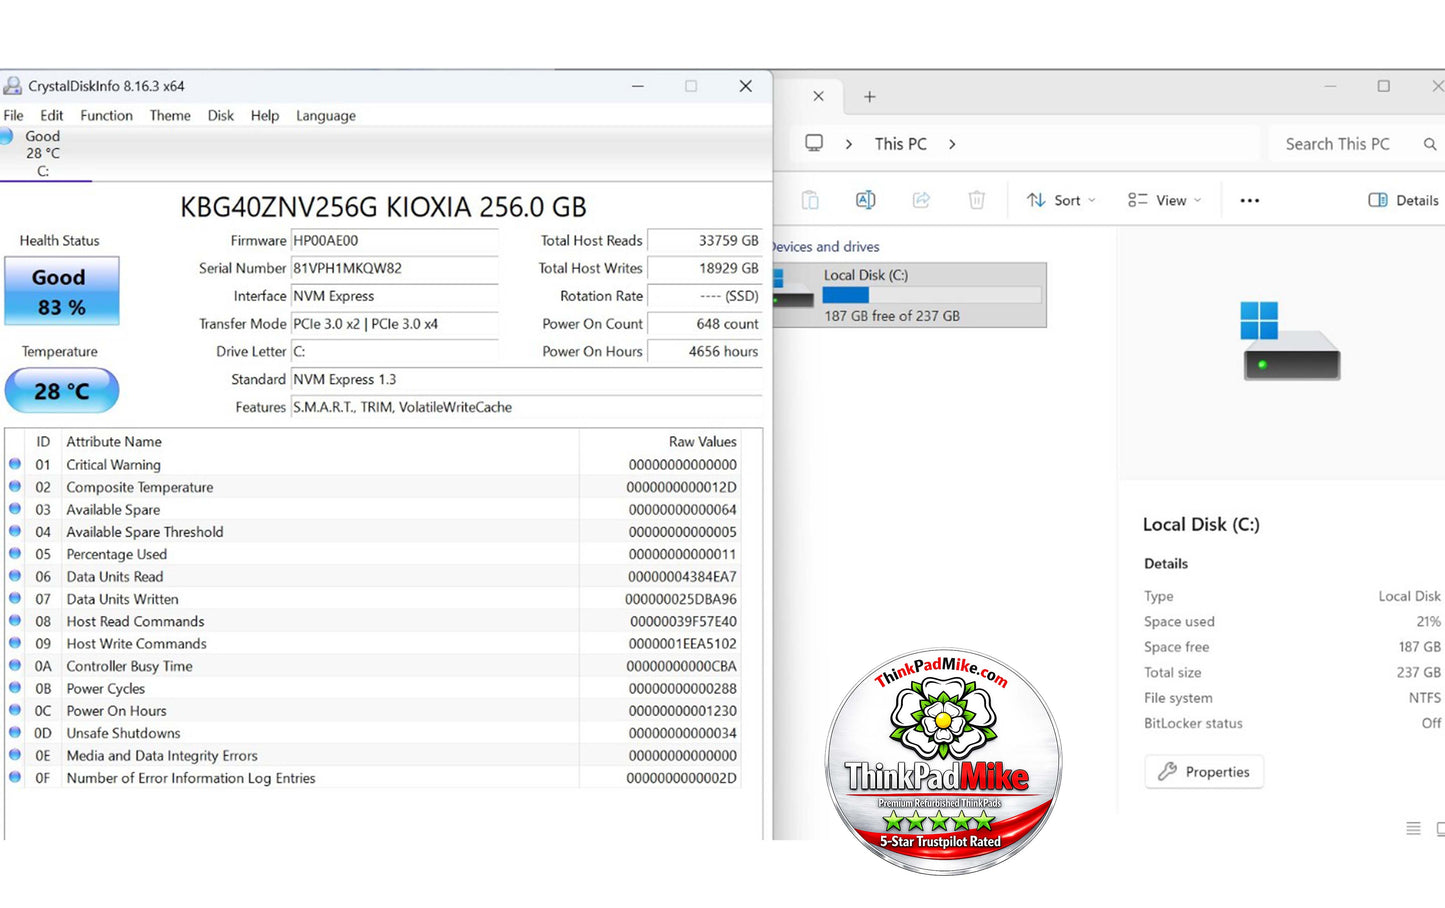
Task: Click the 28 °C temperature button
Action: 62,391
